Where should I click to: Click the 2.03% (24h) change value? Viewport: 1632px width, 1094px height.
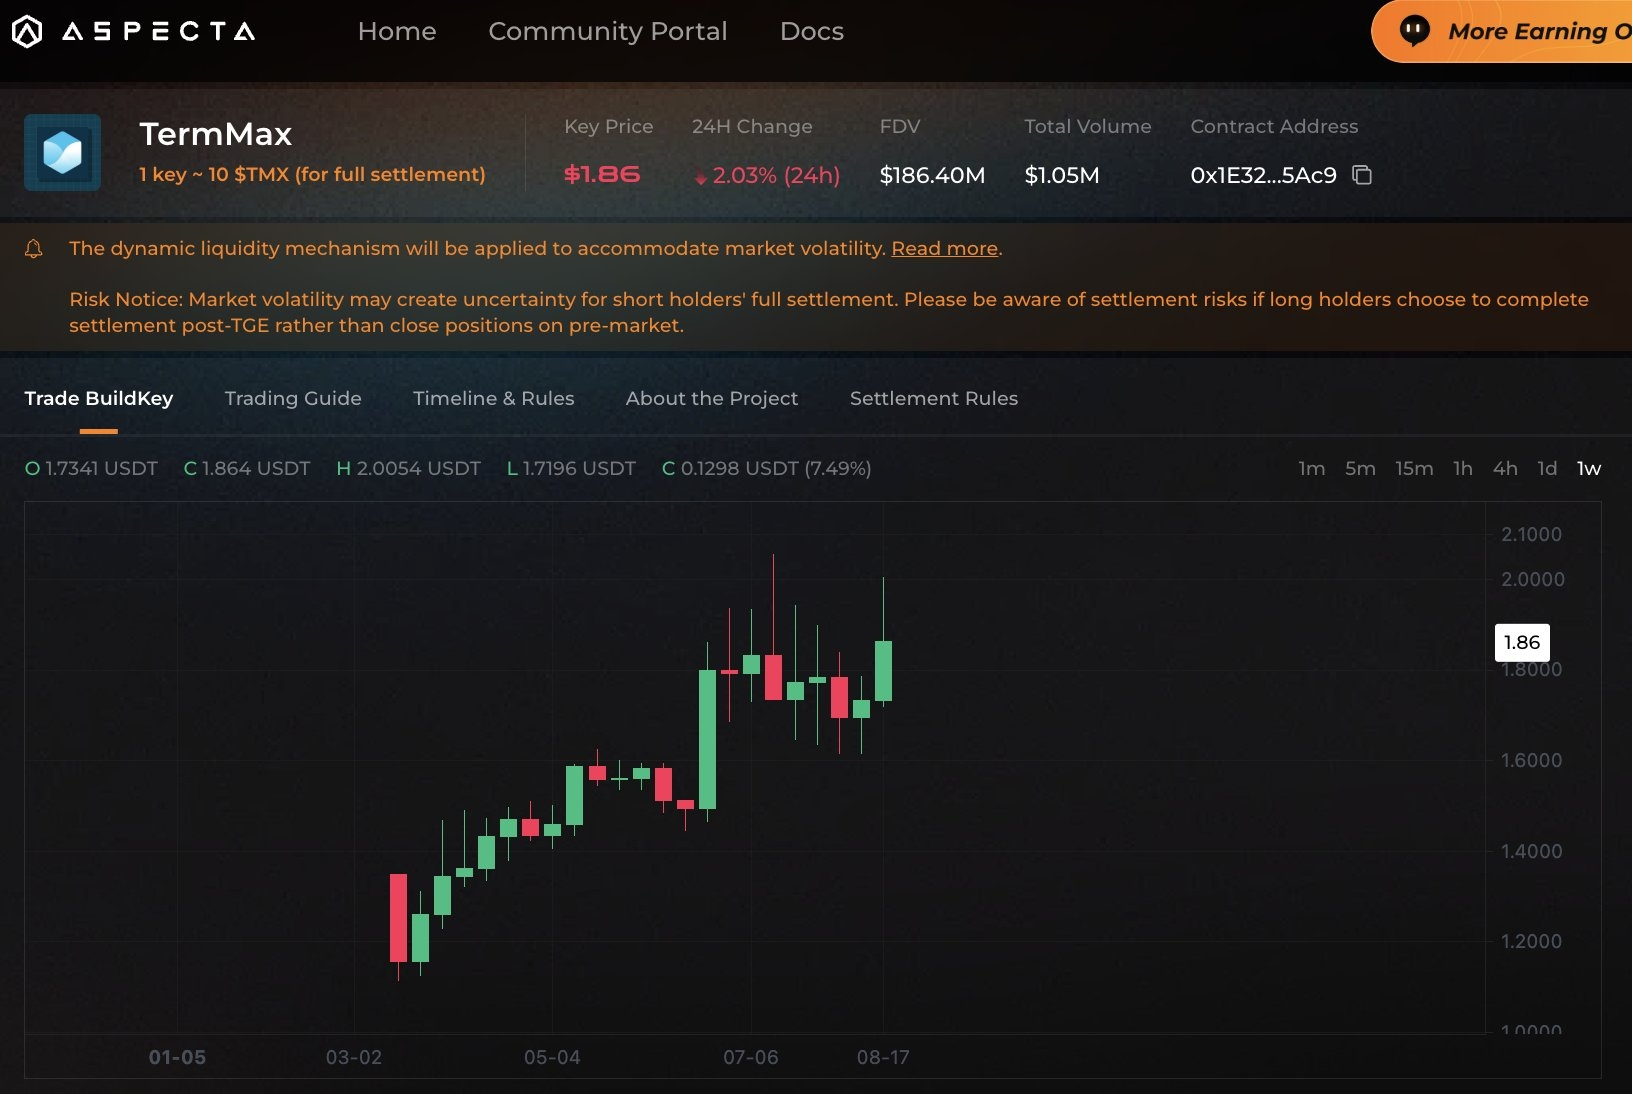pos(776,175)
